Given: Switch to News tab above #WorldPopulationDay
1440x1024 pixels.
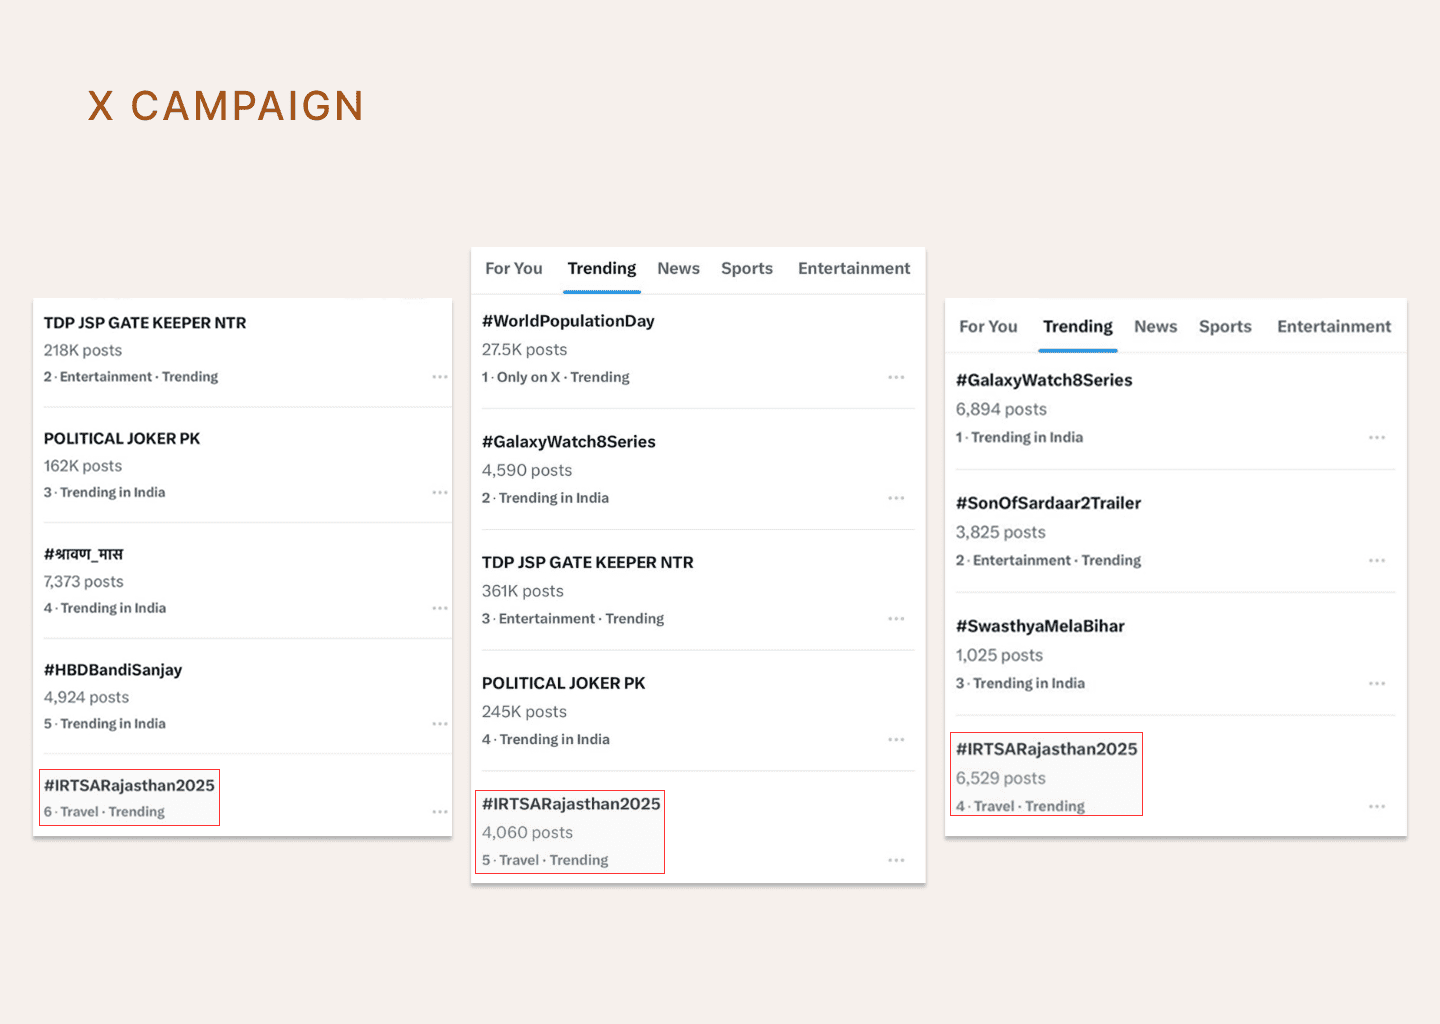Looking at the screenshot, I should pyautogui.click(x=678, y=268).
